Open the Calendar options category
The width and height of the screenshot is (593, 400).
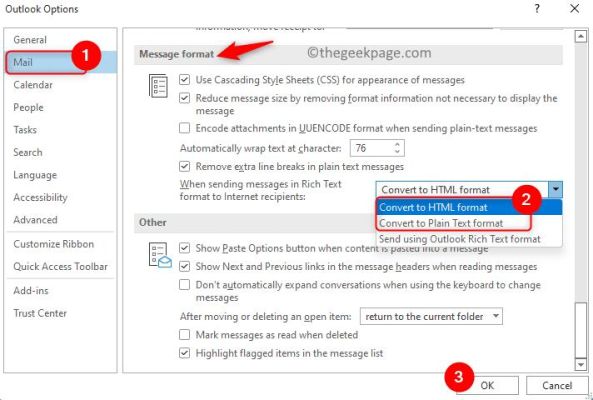(33, 85)
